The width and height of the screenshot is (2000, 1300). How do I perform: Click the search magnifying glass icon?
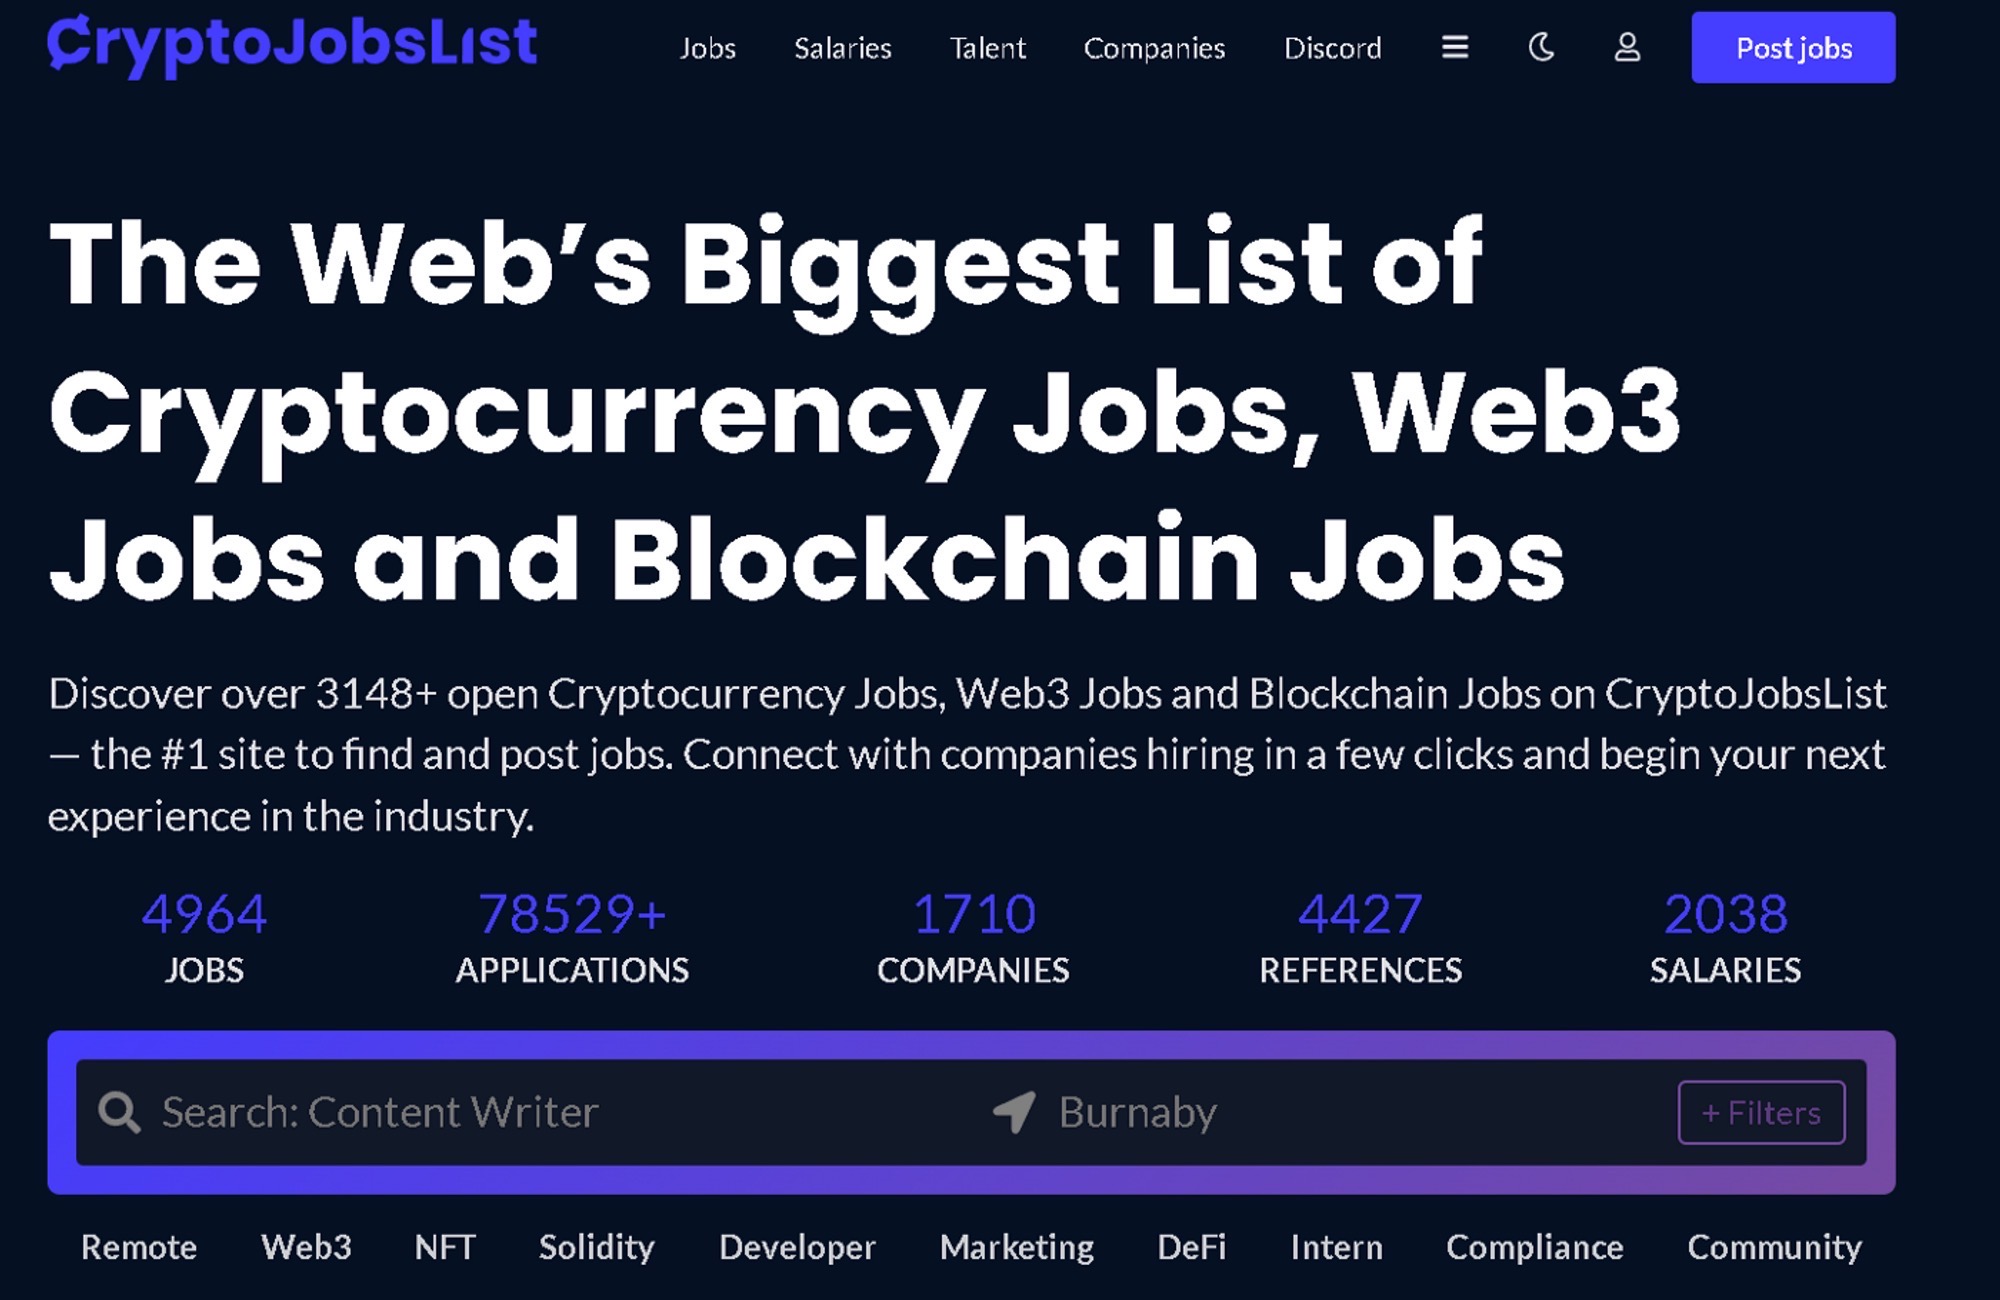pos(119,1112)
